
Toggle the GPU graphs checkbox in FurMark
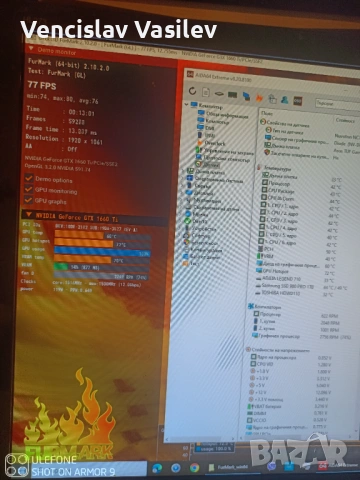[x=29, y=200]
